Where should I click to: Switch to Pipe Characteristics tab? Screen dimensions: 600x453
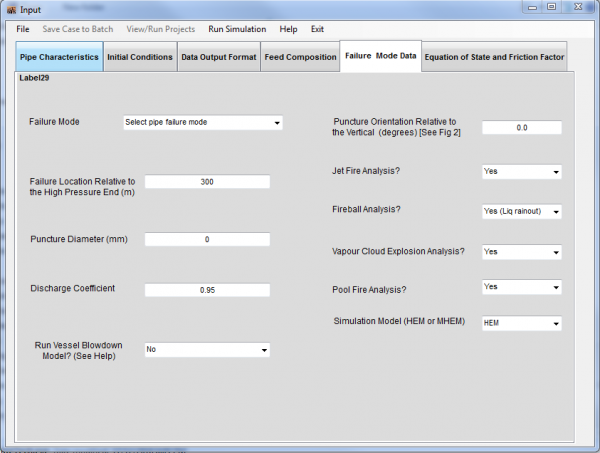(x=59, y=57)
